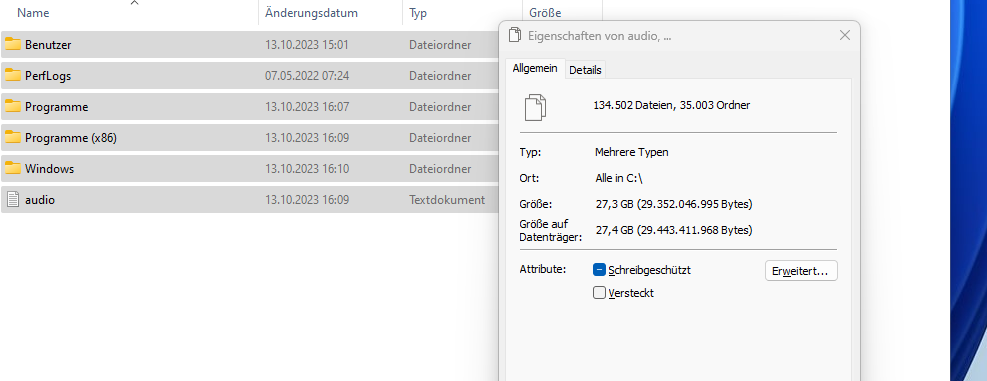Click the Eigenschaften von audio title text

click(x=599, y=36)
